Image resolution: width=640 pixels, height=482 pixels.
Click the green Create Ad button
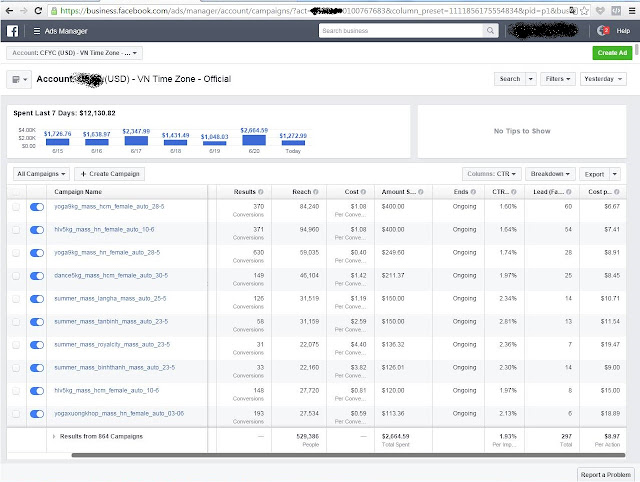(612, 53)
